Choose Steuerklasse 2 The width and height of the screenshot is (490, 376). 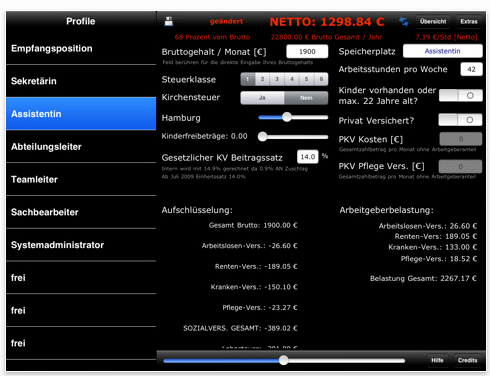(262, 79)
